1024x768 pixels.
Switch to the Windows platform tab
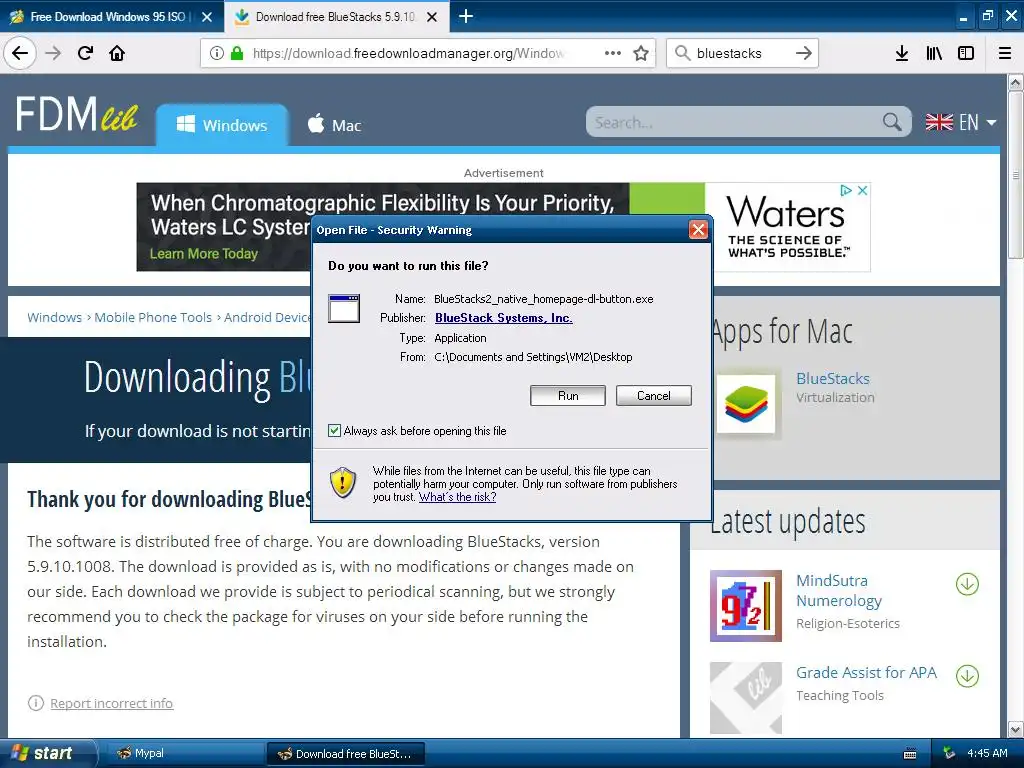222,125
